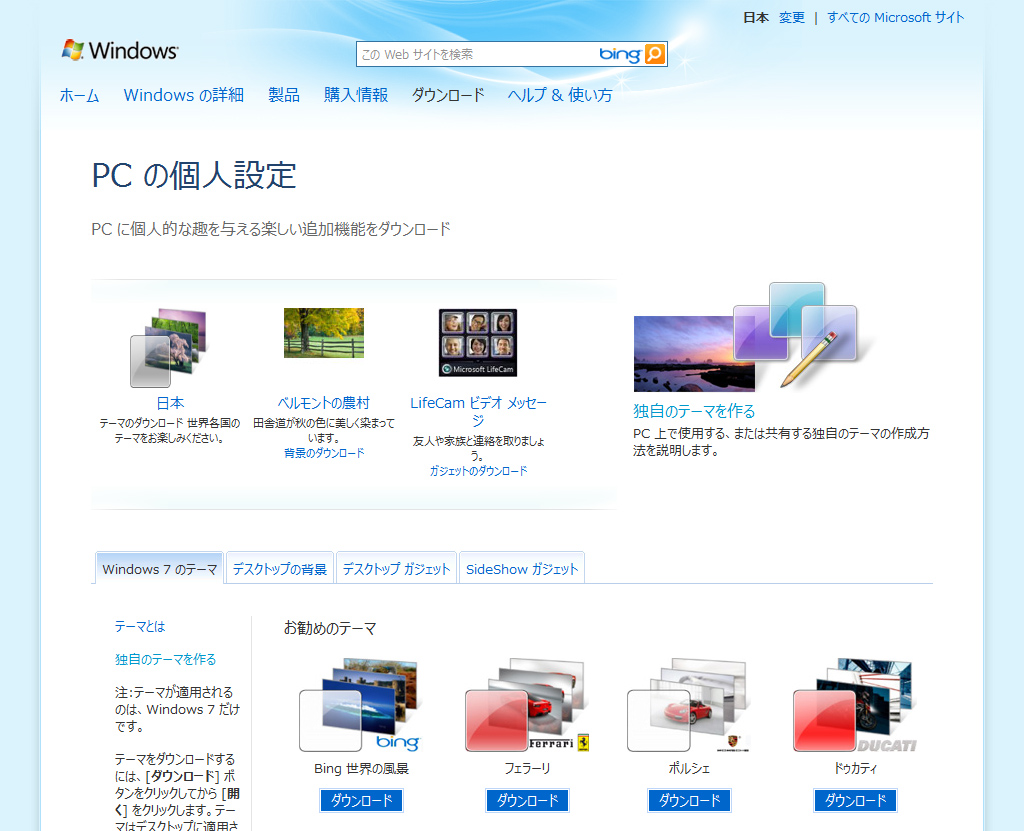The height and width of the screenshot is (831, 1024).
Task: Switch to the SideShow ガジェット tab
Action: [521, 567]
